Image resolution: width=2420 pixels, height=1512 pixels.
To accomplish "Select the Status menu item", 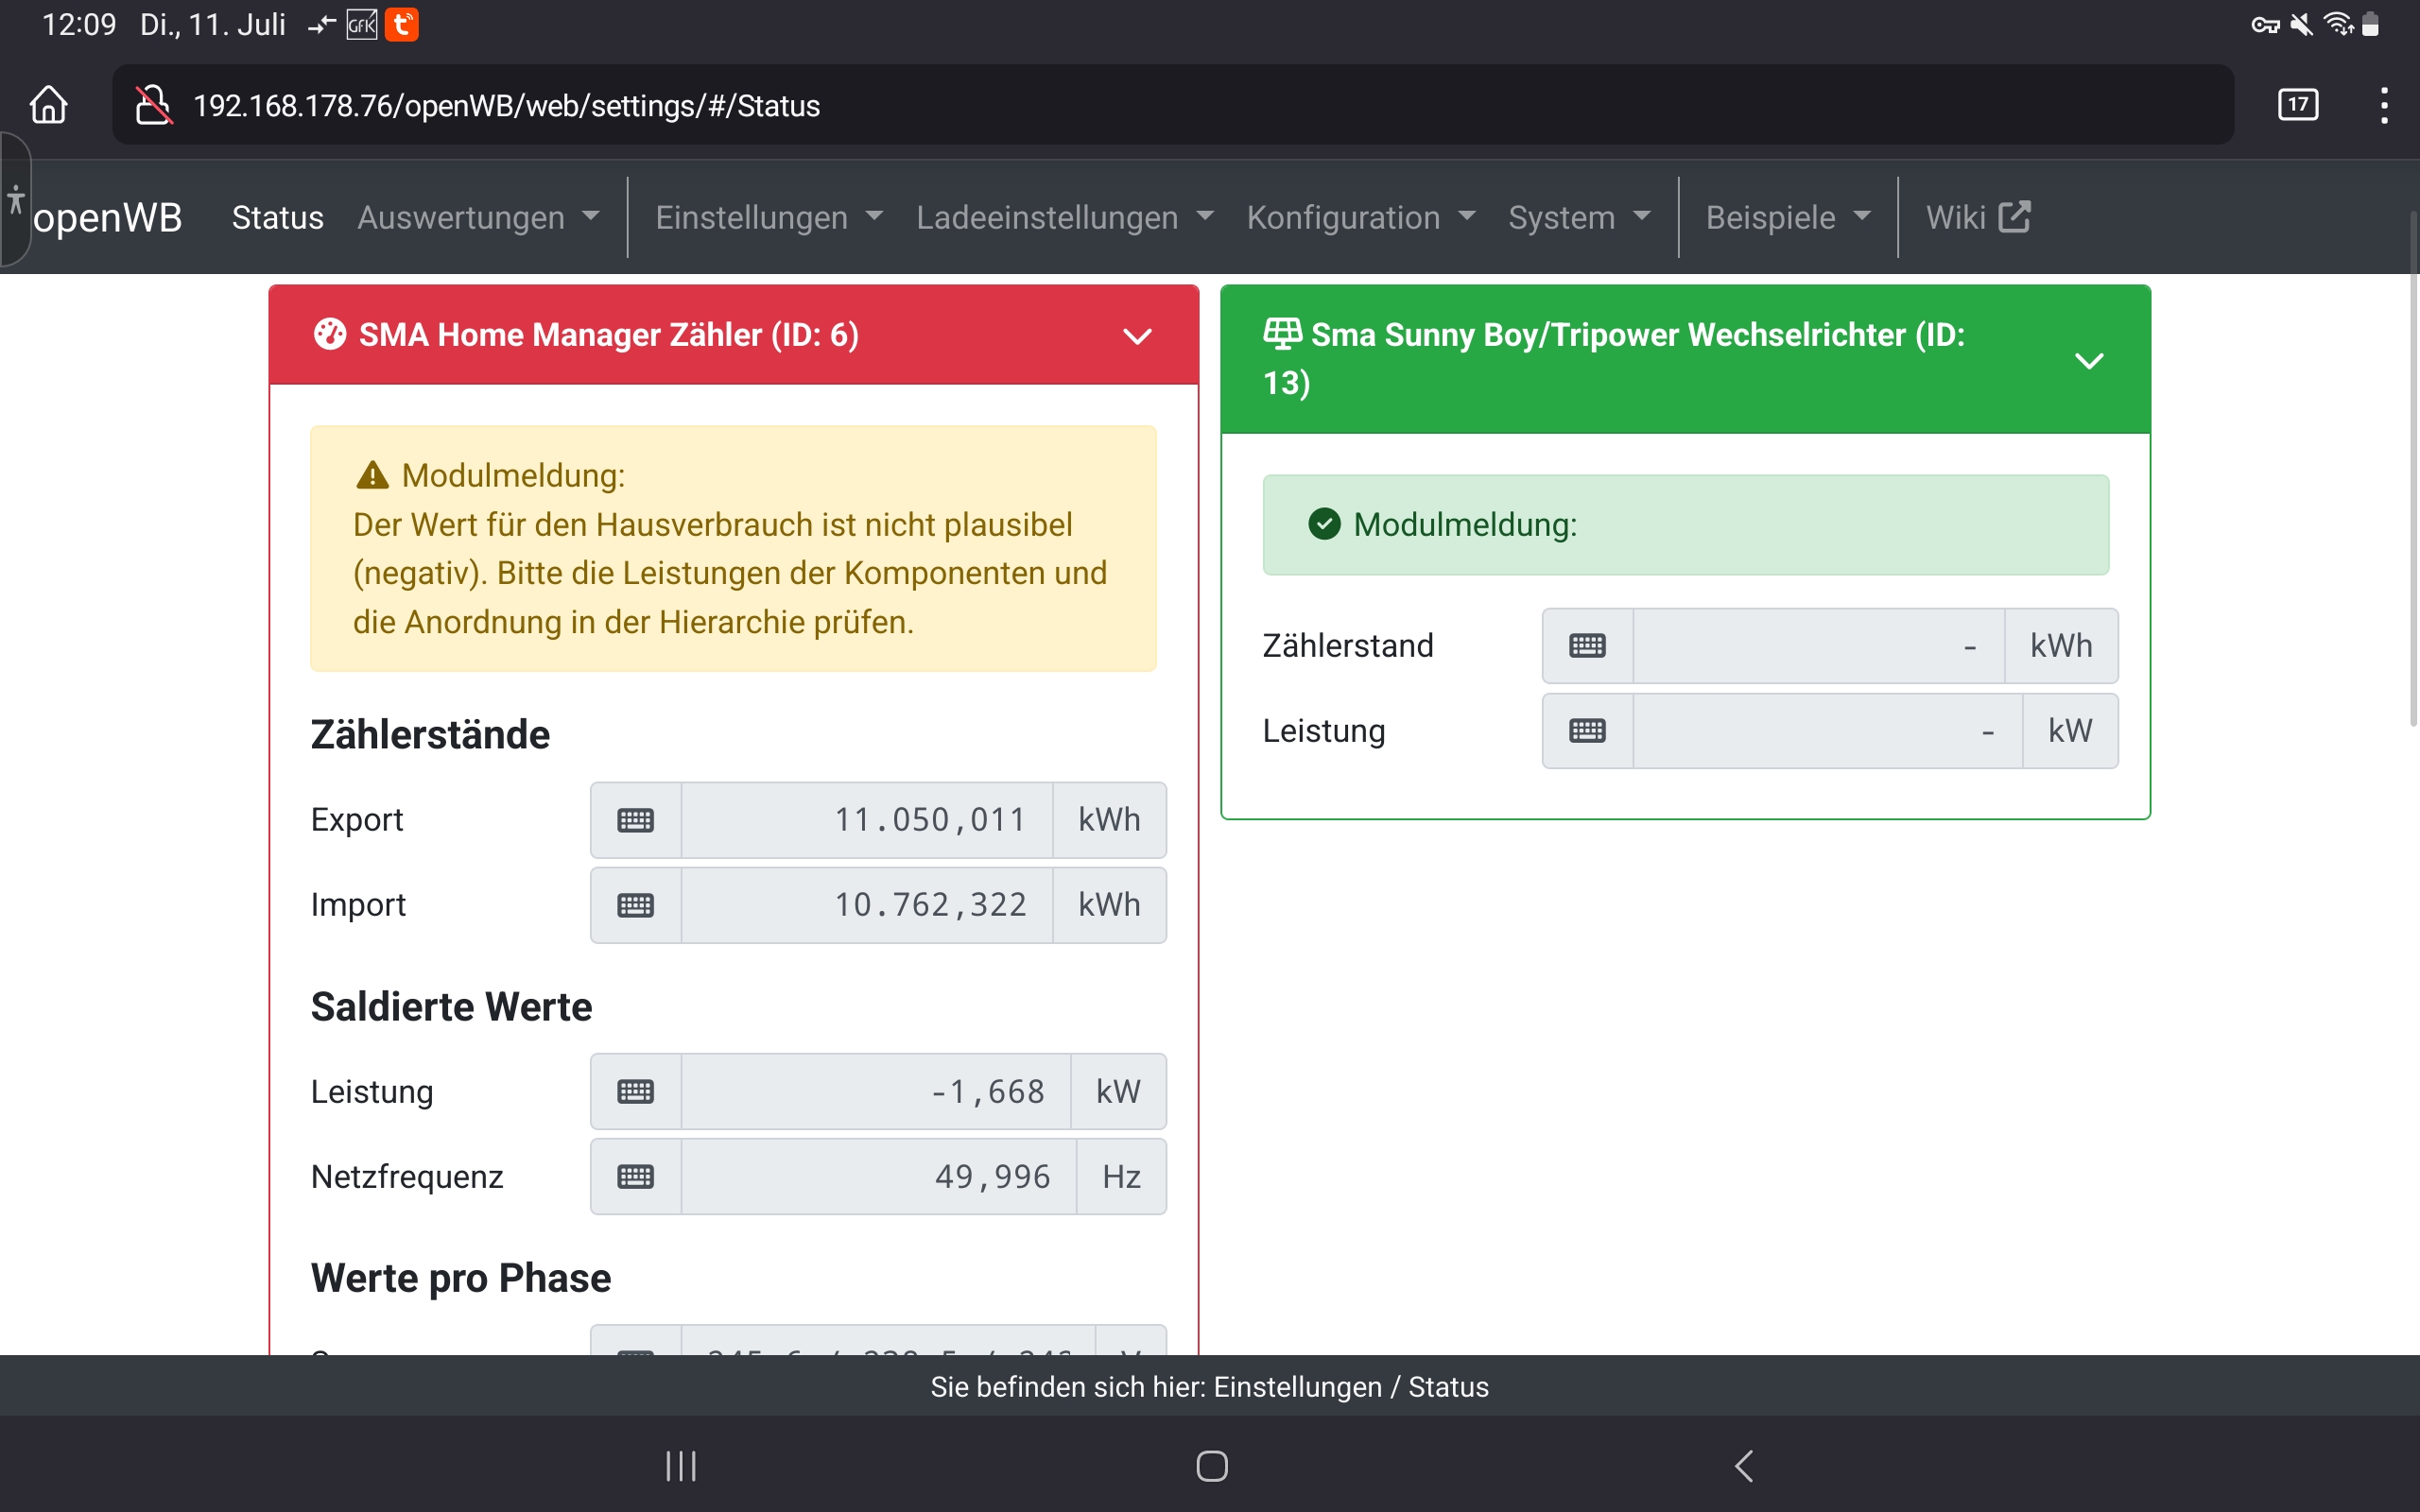I will pyautogui.click(x=277, y=217).
